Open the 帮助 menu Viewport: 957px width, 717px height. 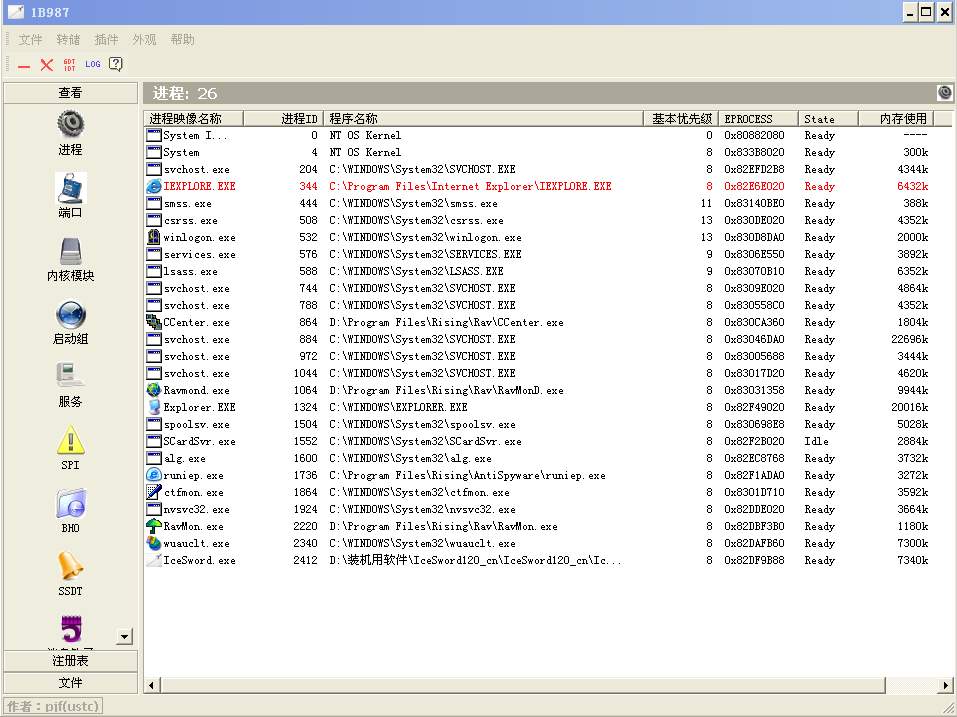click(x=182, y=40)
